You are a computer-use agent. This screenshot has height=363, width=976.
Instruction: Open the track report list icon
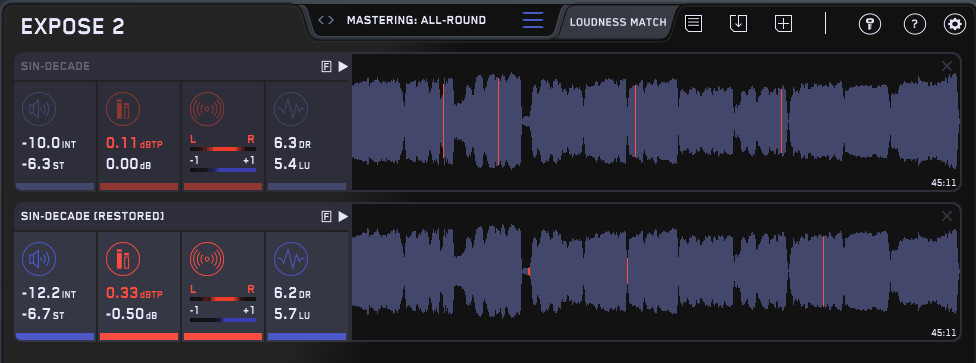pyautogui.click(x=693, y=24)
